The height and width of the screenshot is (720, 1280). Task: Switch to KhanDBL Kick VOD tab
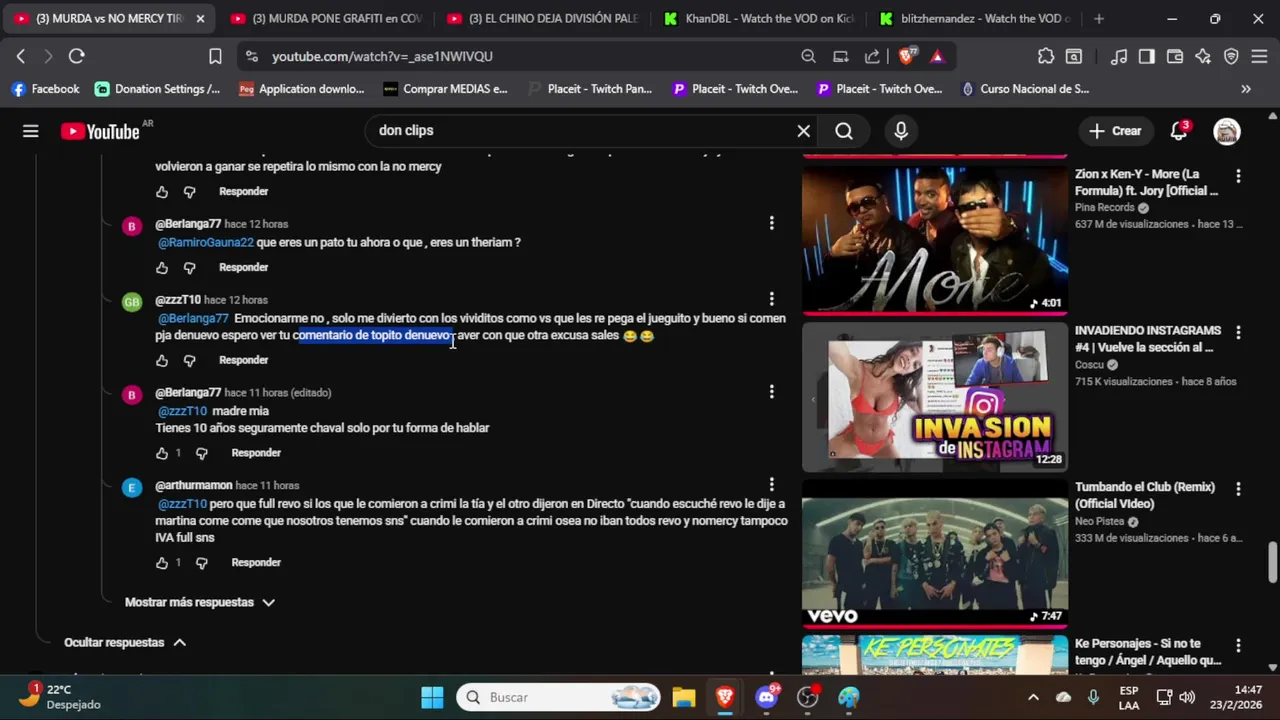click(x=760, y=18)
